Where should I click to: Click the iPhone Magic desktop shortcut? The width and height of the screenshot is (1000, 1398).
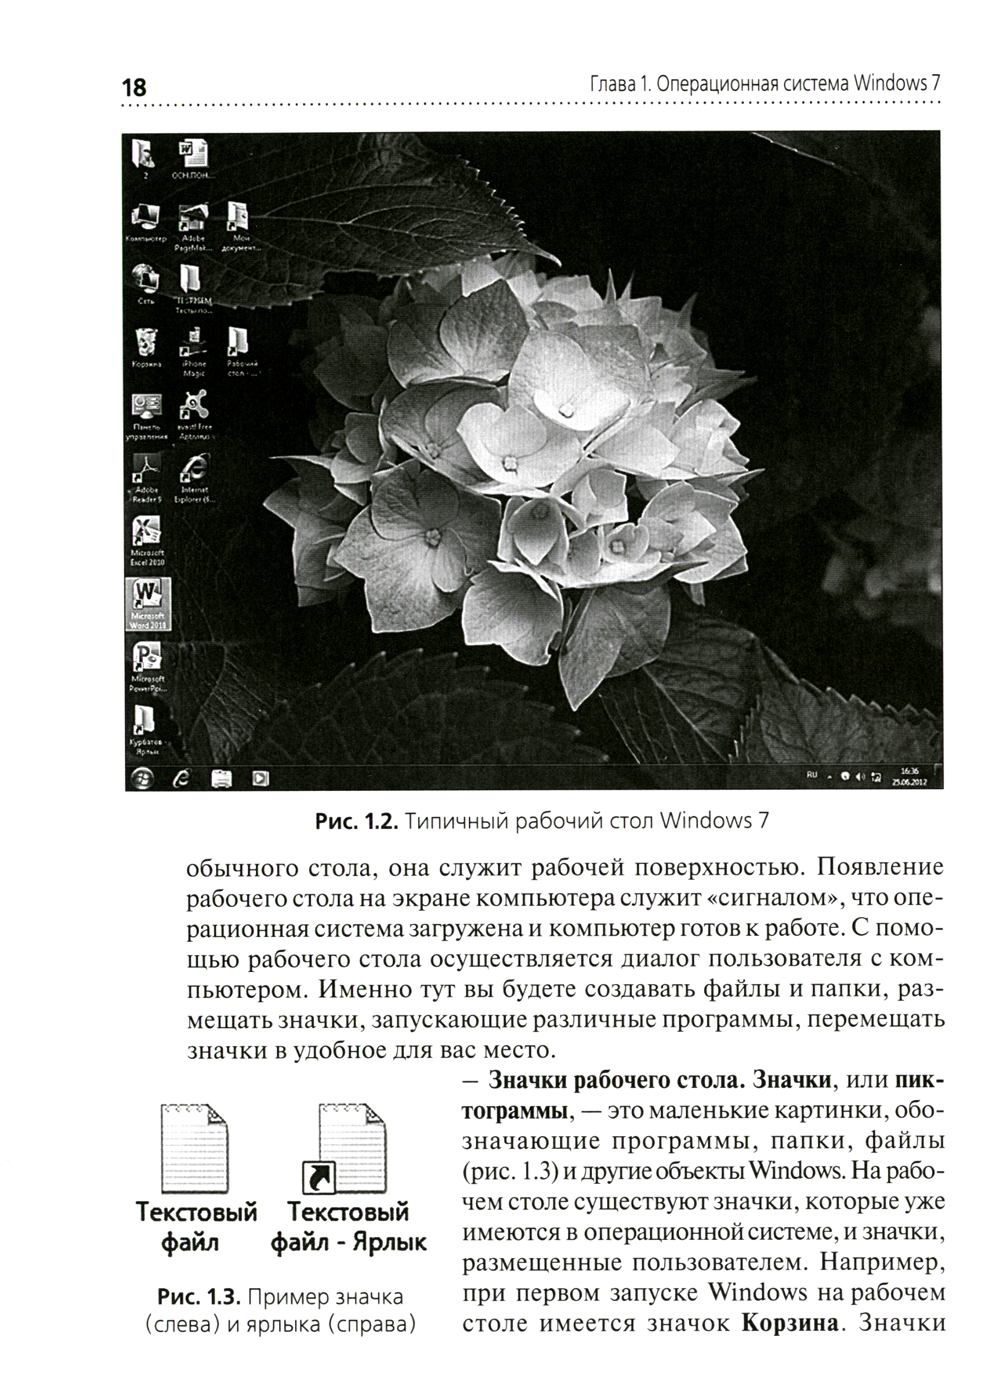click(192, 344)
